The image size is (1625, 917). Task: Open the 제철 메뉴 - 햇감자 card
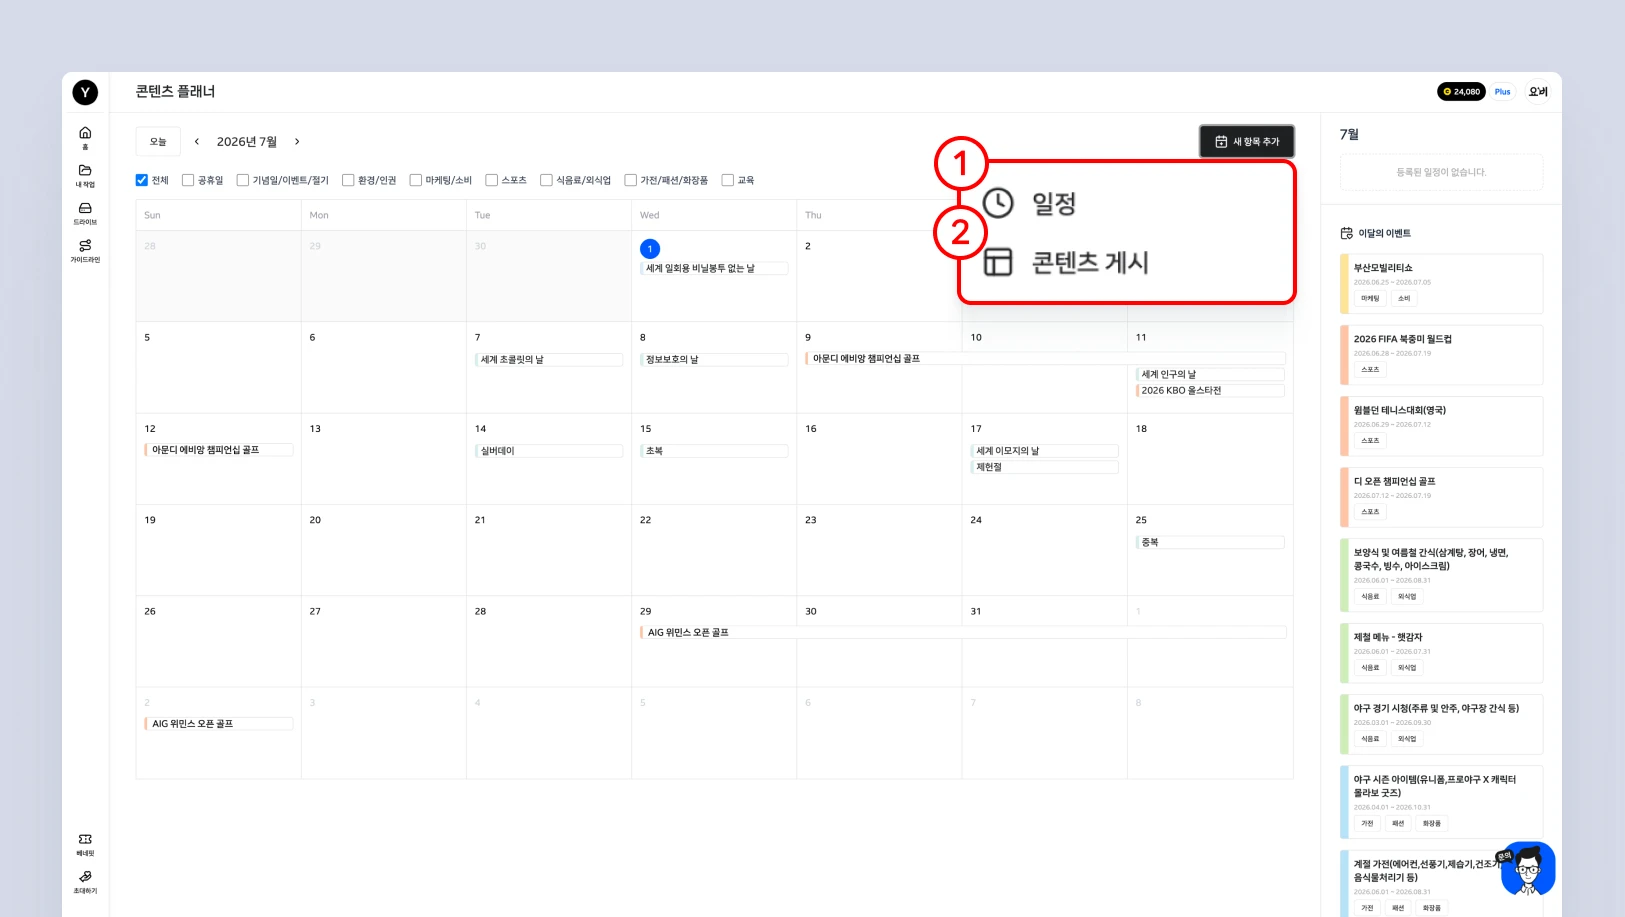point(1441,653)
